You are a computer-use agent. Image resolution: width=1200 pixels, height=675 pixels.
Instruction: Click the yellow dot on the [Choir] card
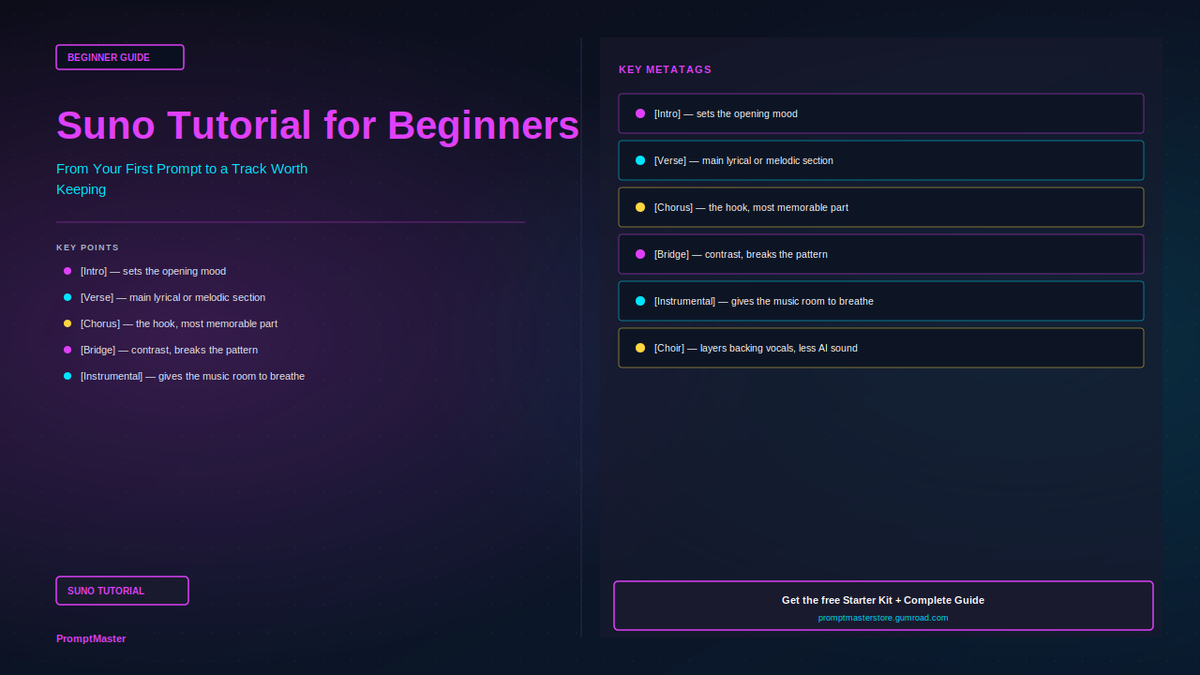640,348
